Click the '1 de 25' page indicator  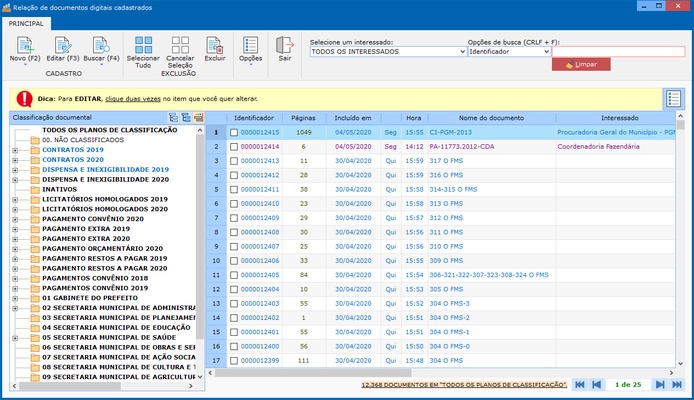[628, 385]
